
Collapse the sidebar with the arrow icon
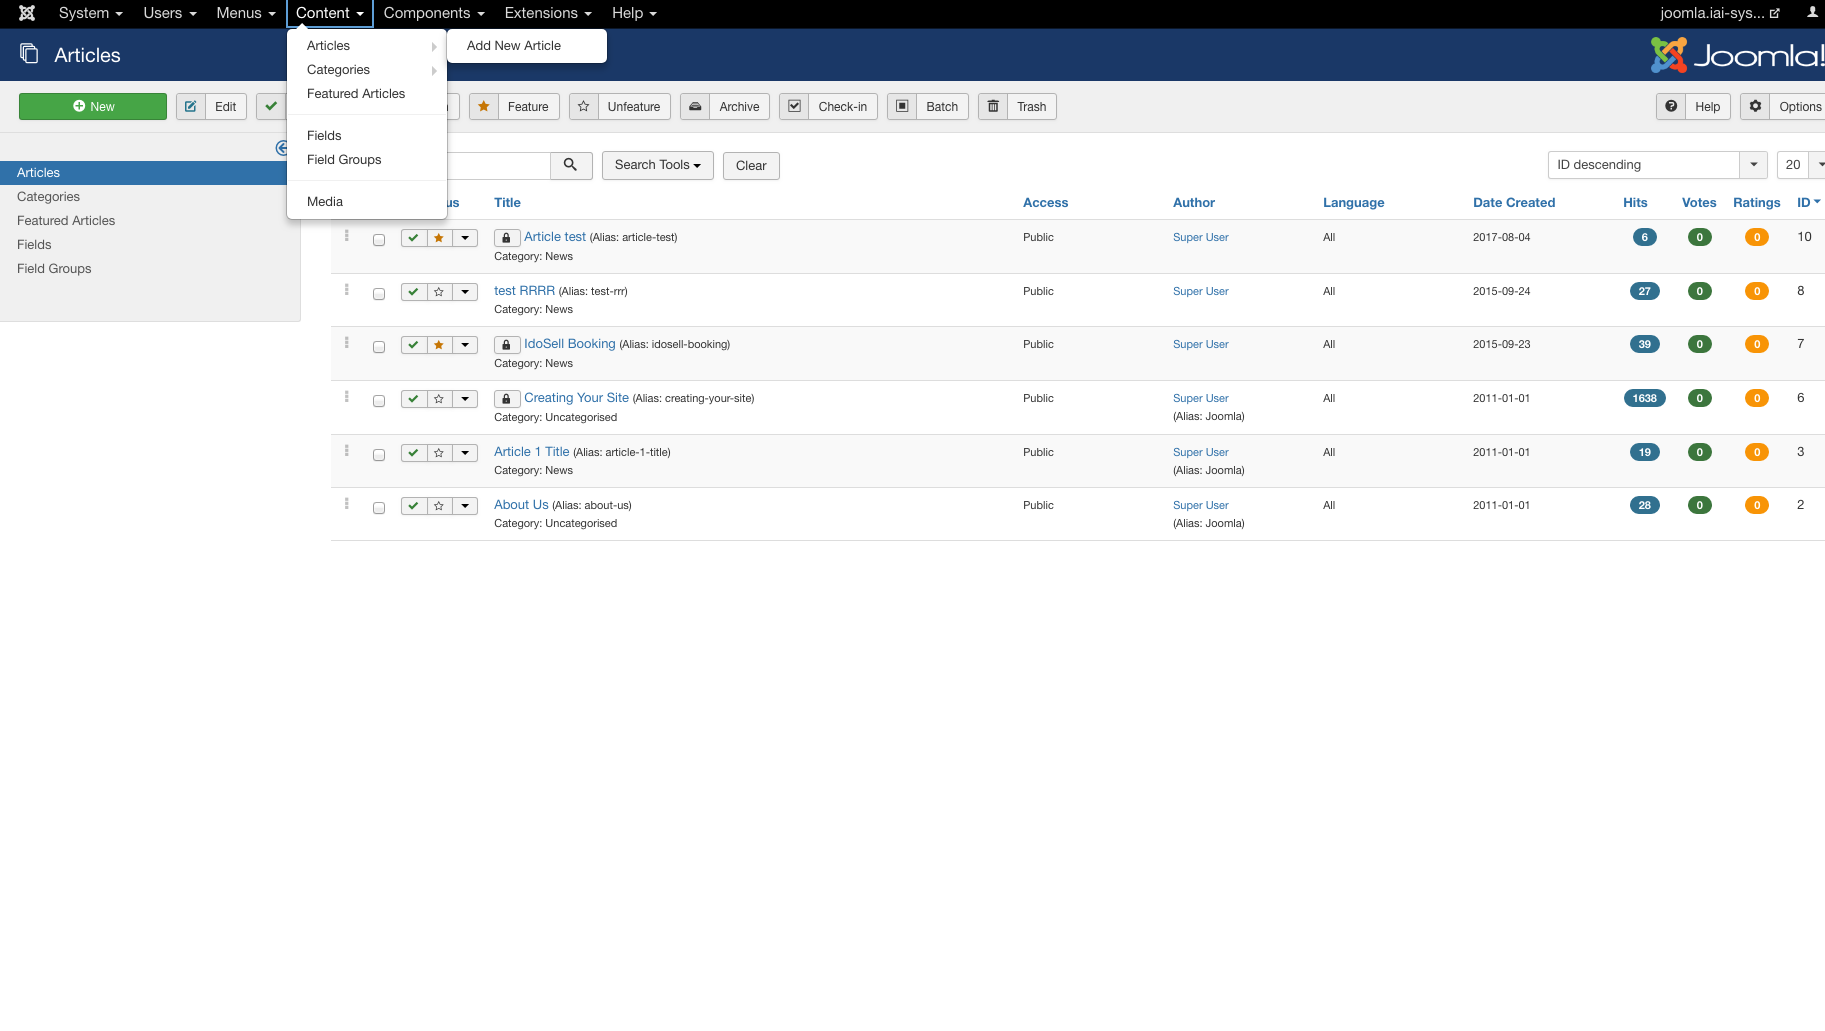pos(281,148)
